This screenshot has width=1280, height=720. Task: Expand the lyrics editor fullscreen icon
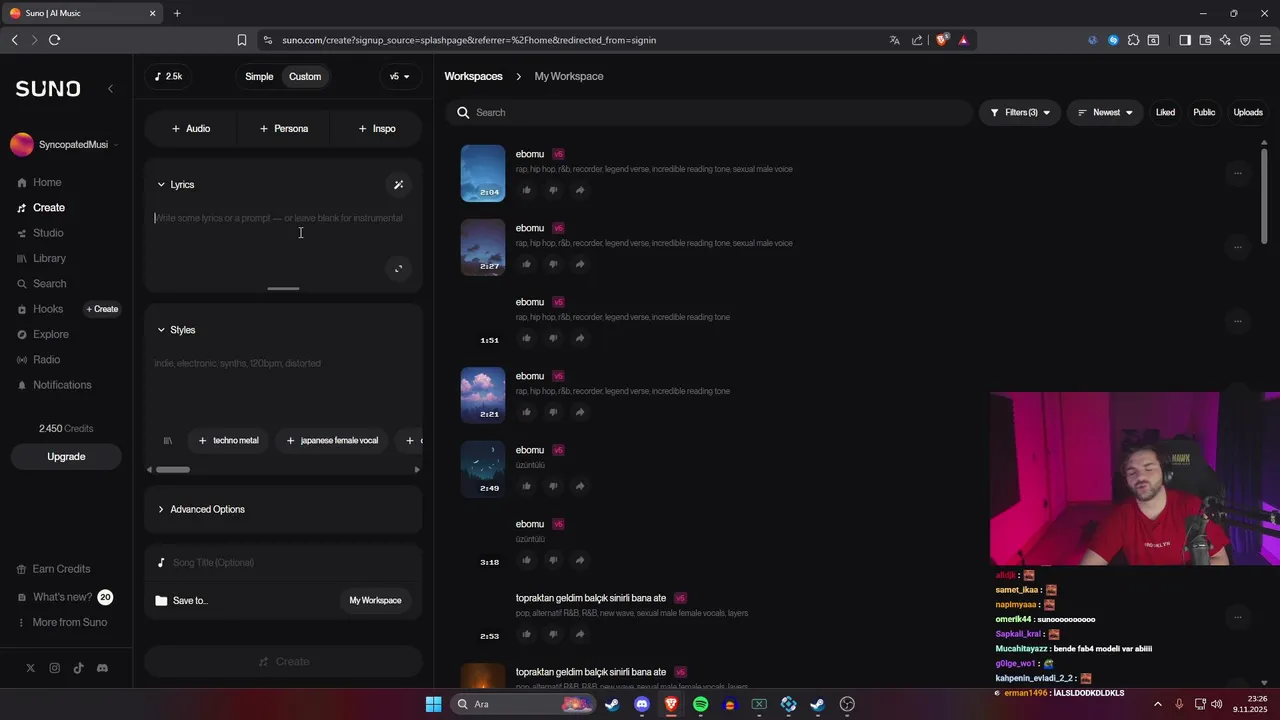pos(398,268)
